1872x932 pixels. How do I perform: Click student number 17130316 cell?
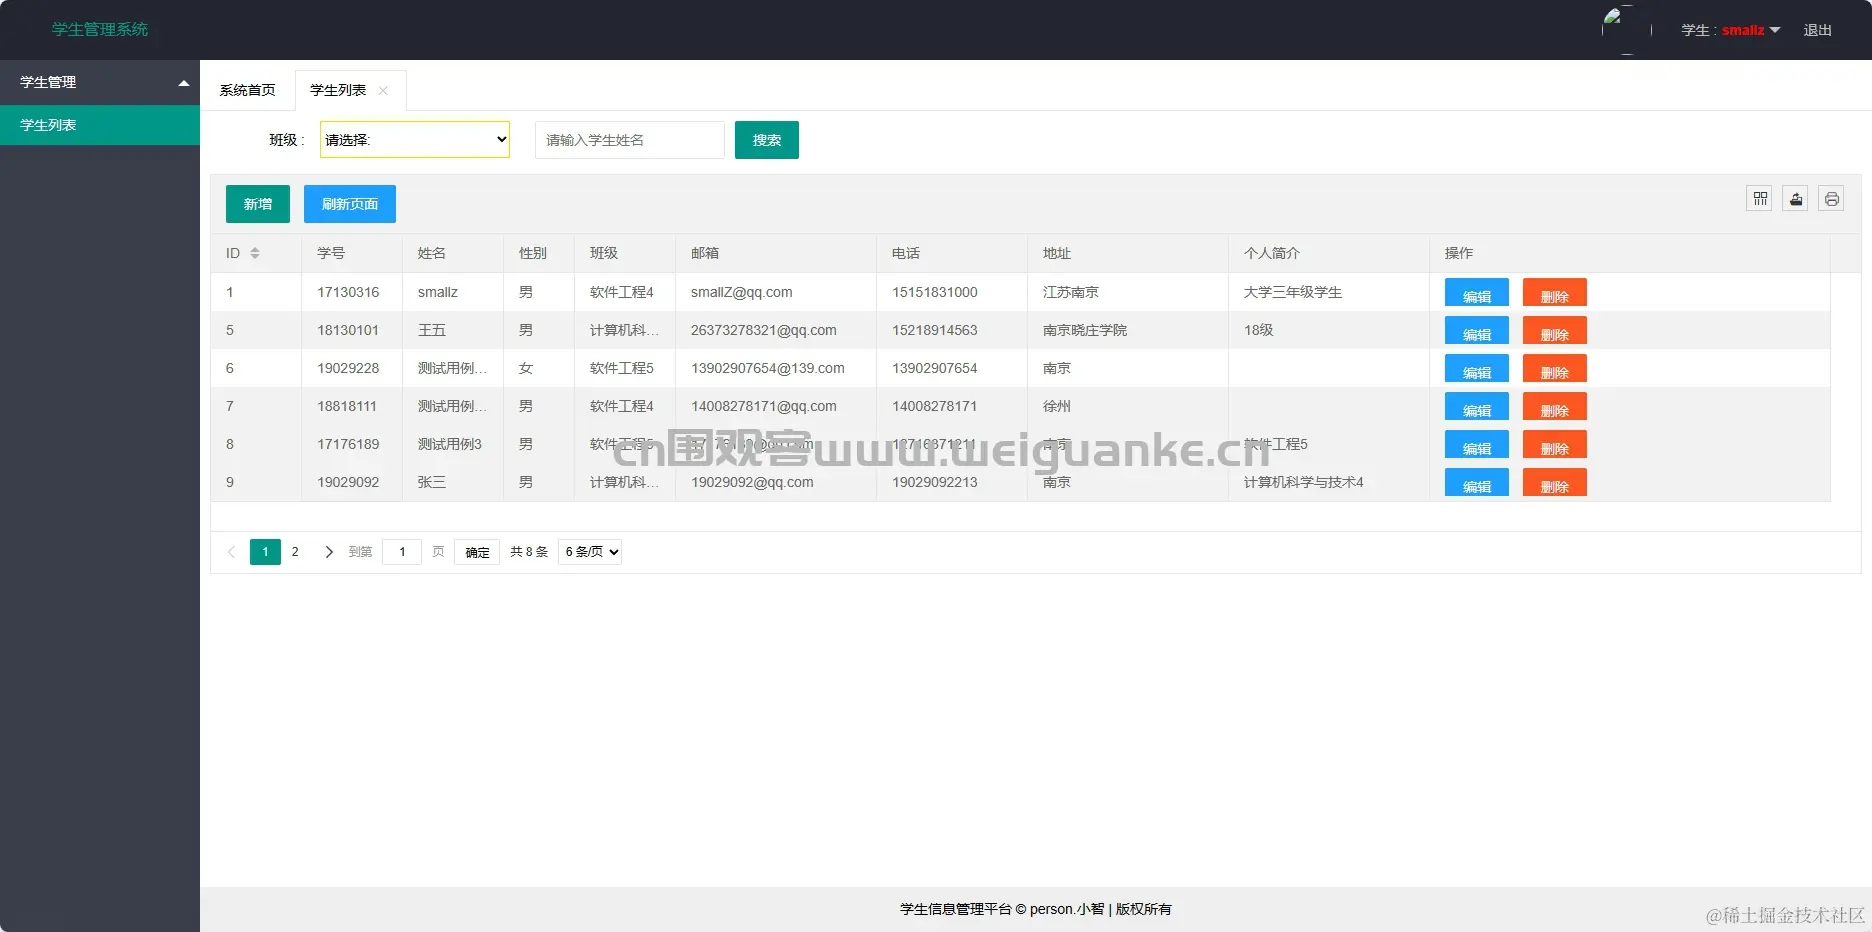(x=352, y=292)
